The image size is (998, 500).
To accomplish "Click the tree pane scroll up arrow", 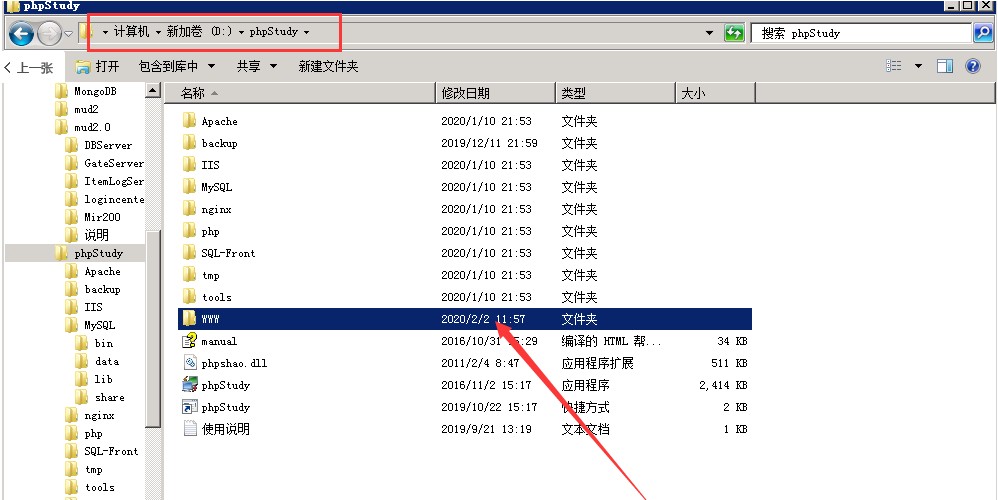I will [153, 91].
